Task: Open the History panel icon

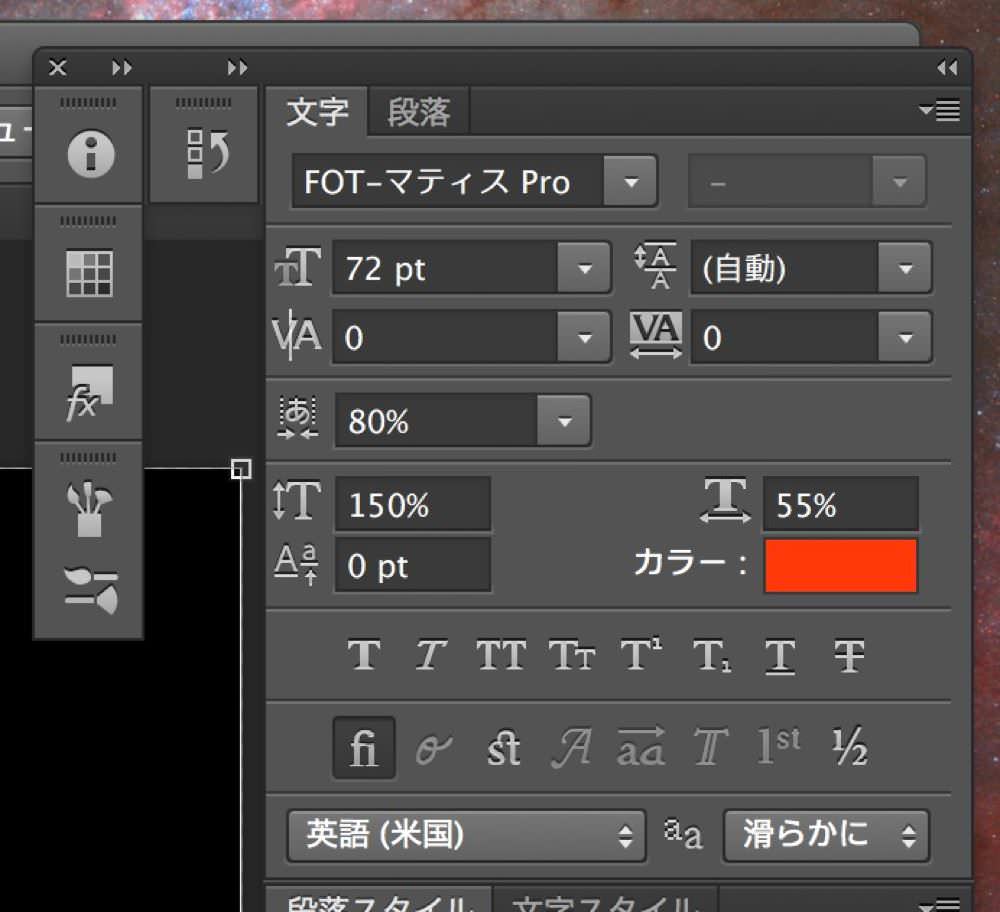Action: click(x=207, y=153)
